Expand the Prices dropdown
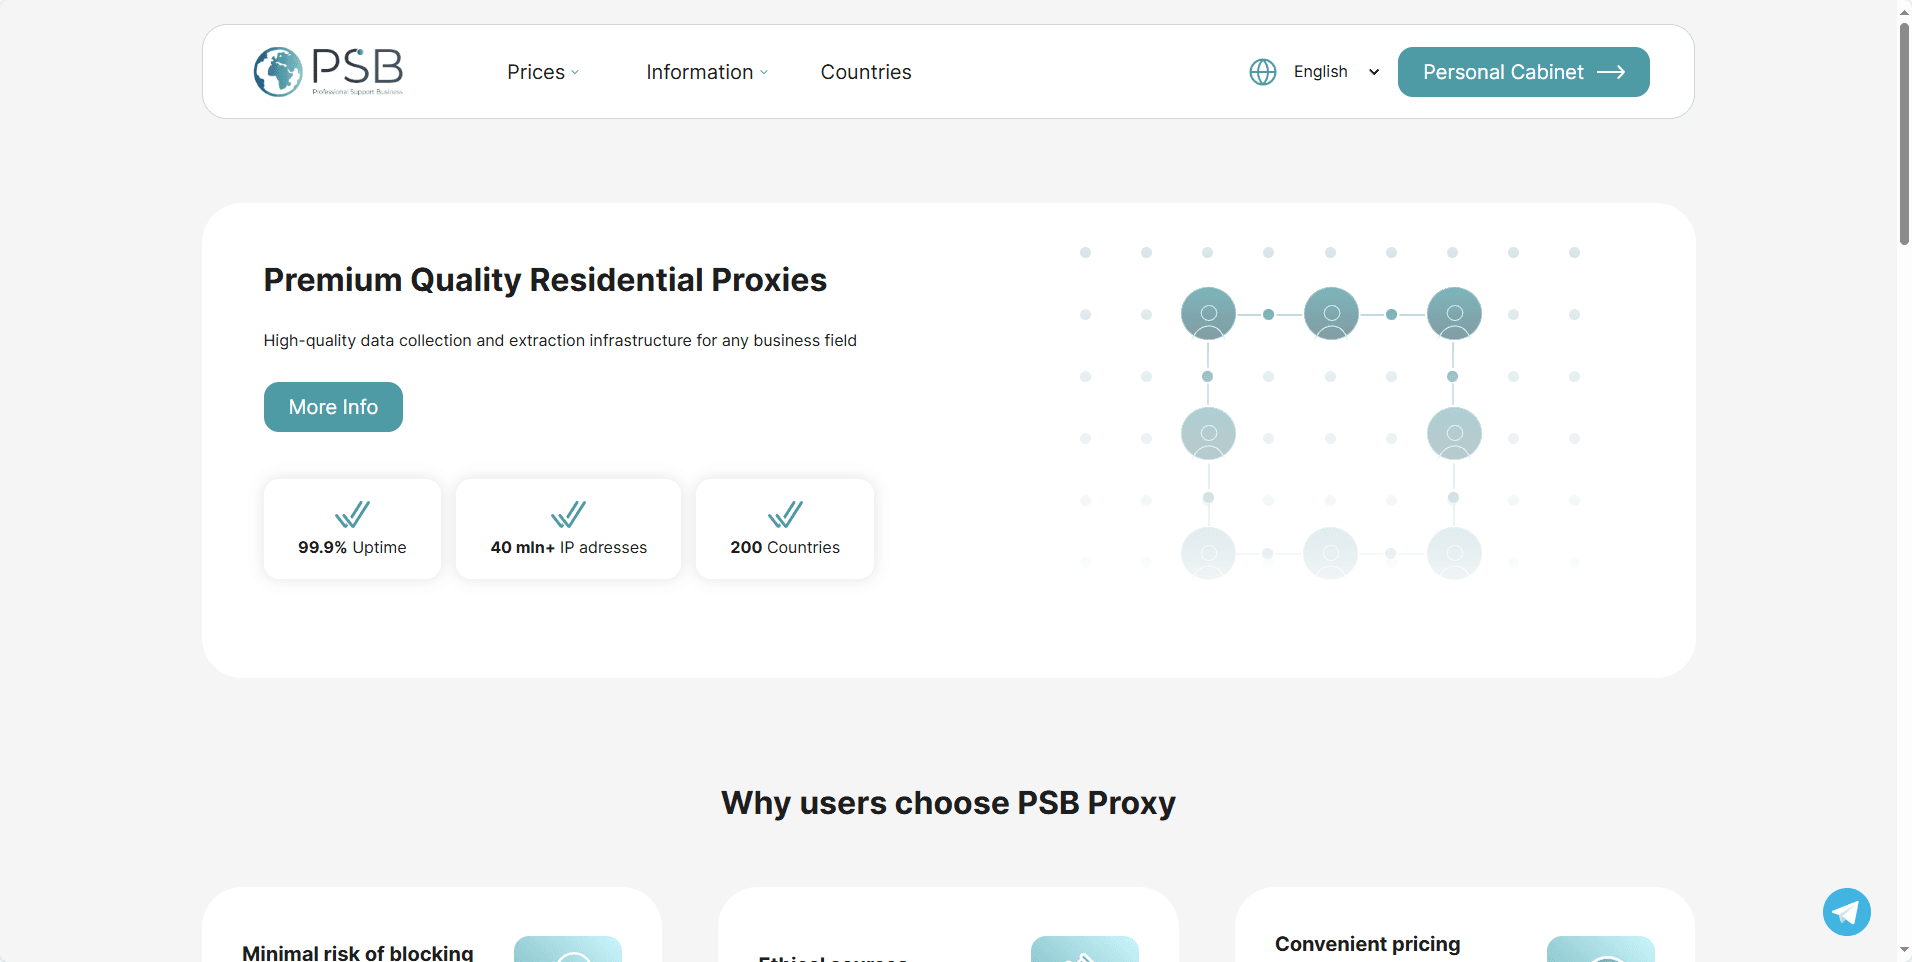Viewport: 1912px width, 962px height. click(x=543, y=71)
